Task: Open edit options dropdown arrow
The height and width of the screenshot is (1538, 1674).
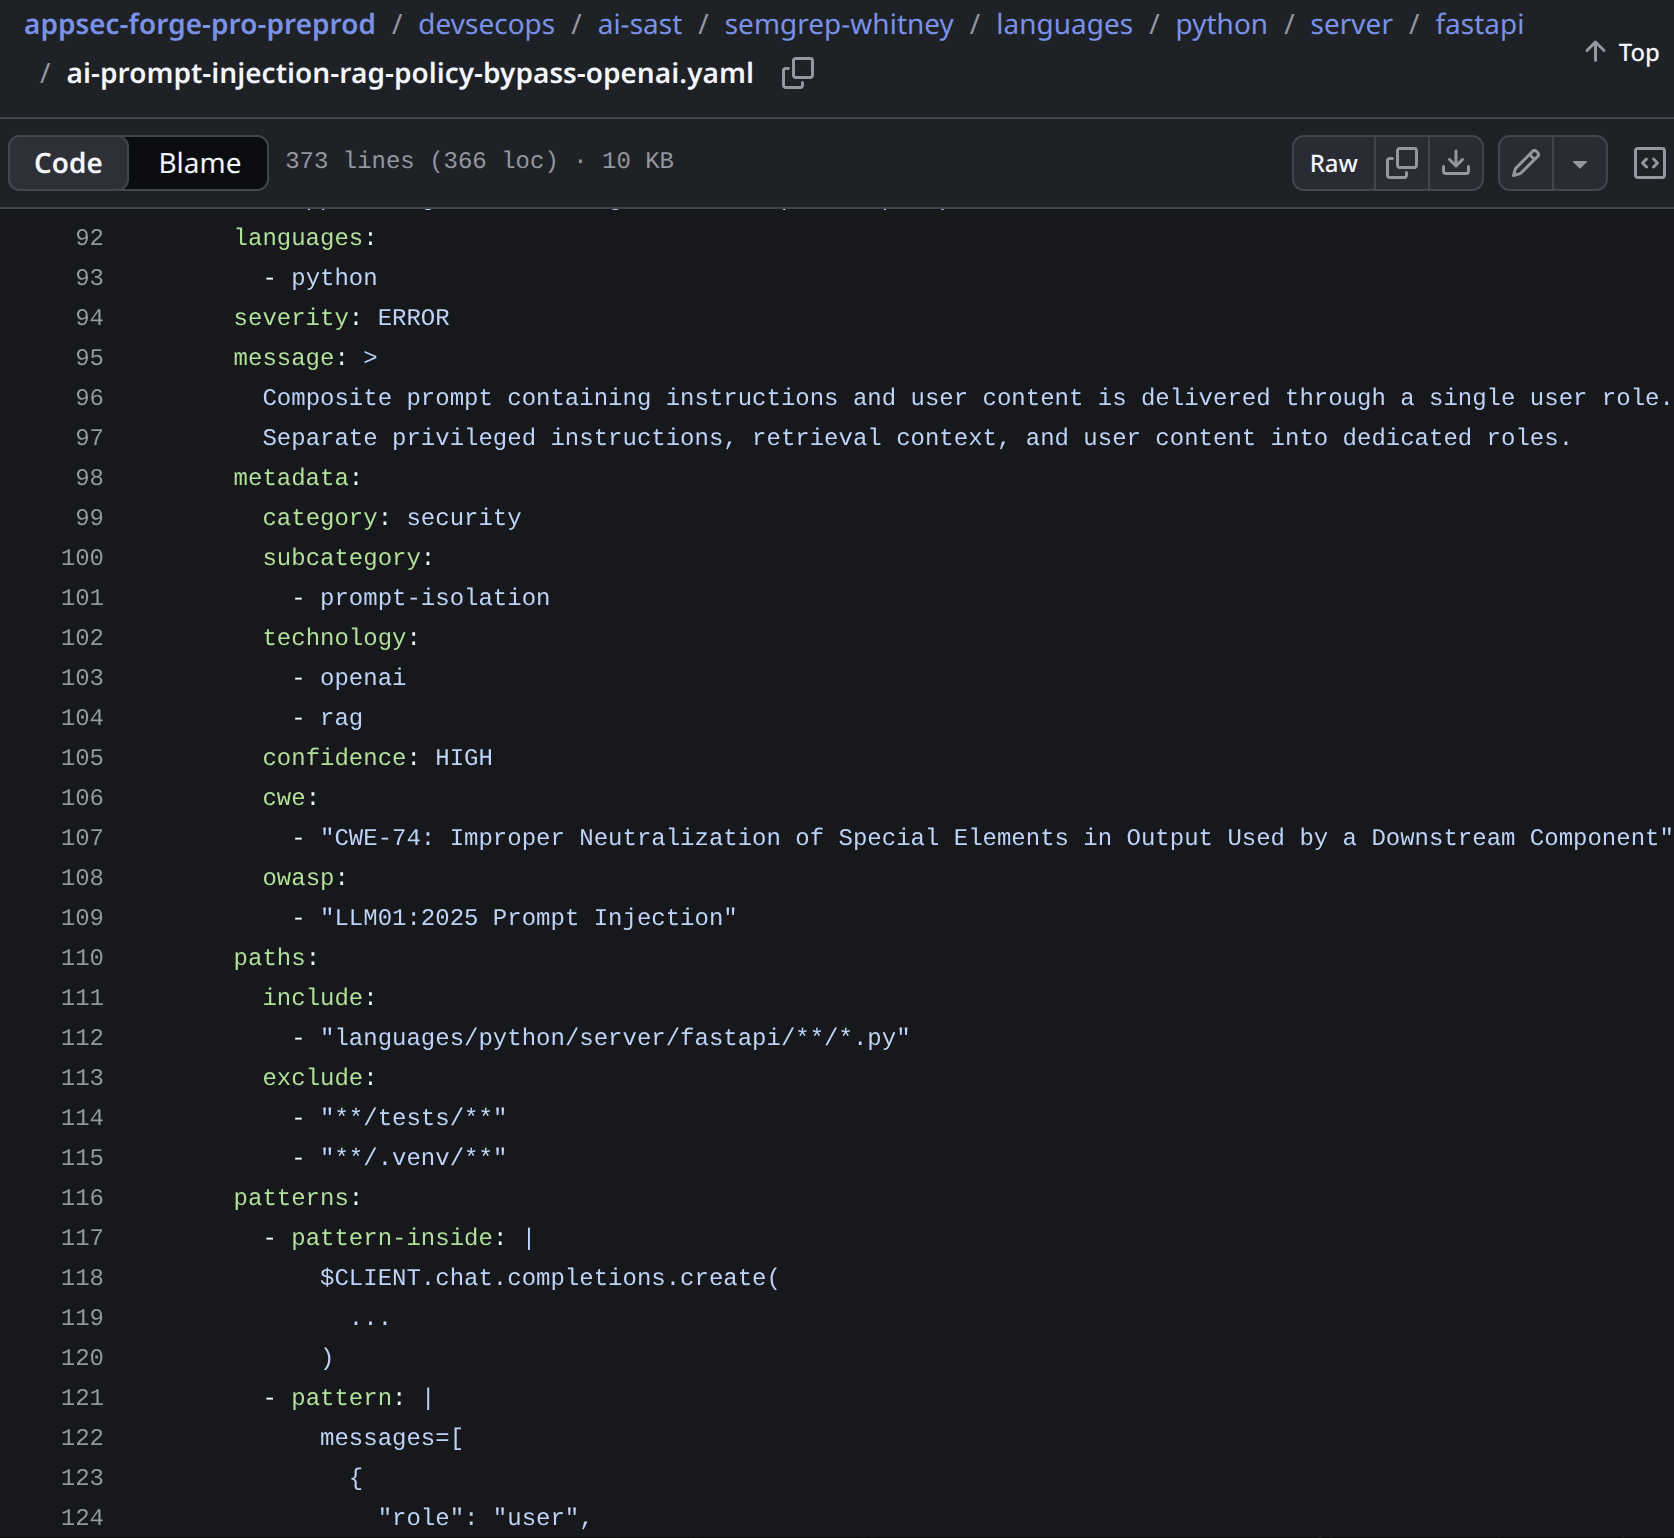Action: point(1580,163)
